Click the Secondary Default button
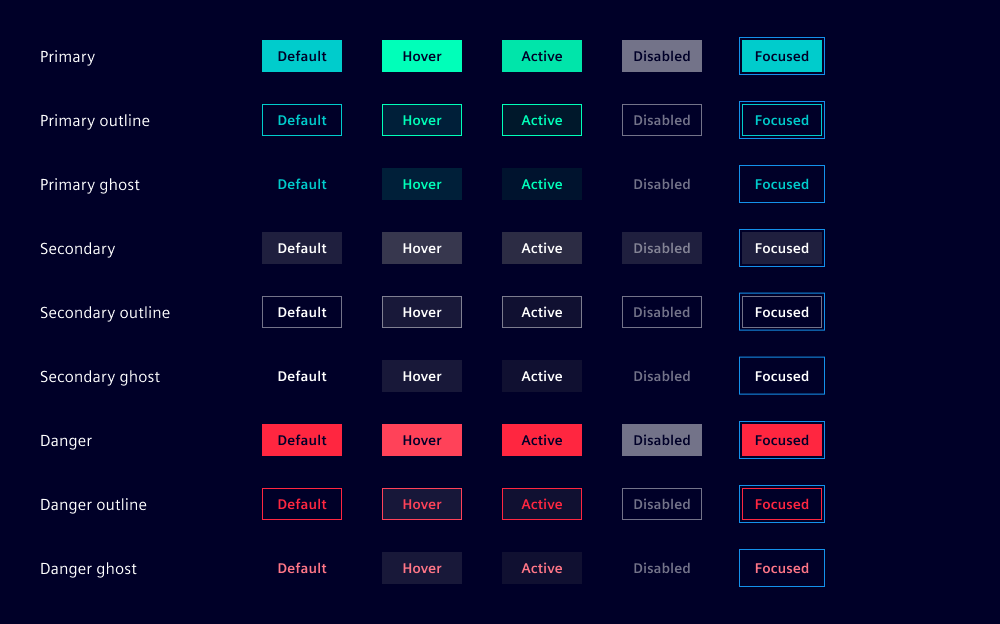 302,248
